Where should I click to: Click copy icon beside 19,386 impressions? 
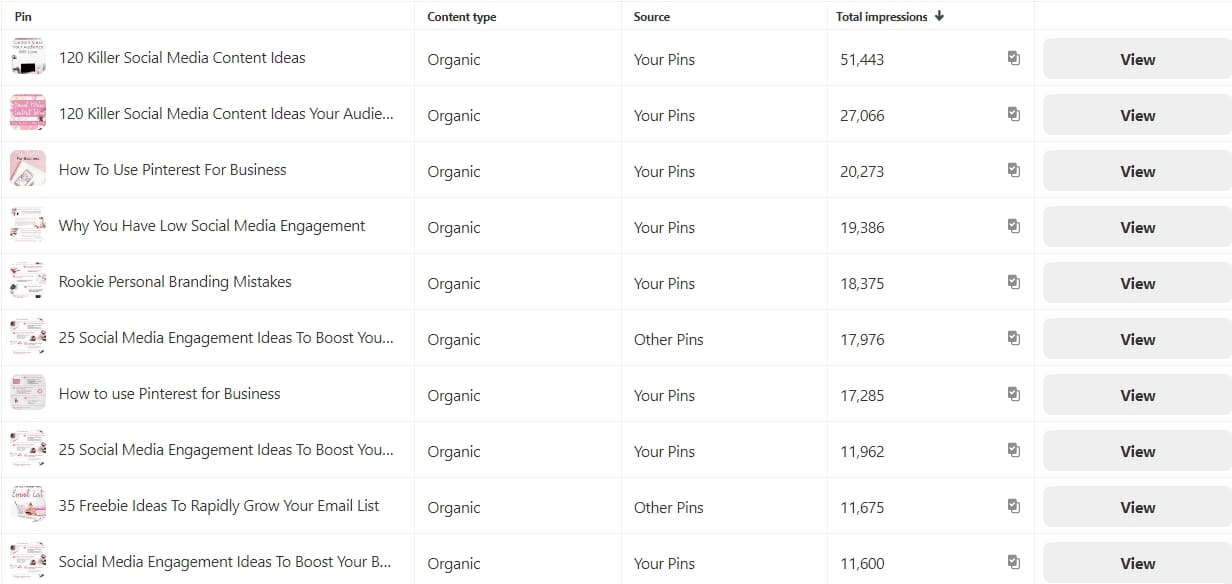1013,227
